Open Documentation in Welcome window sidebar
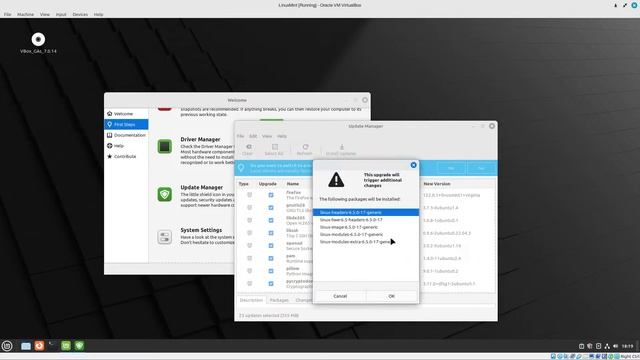The width and height of the screenshot is (640, 360). click(x=126, y=135)
